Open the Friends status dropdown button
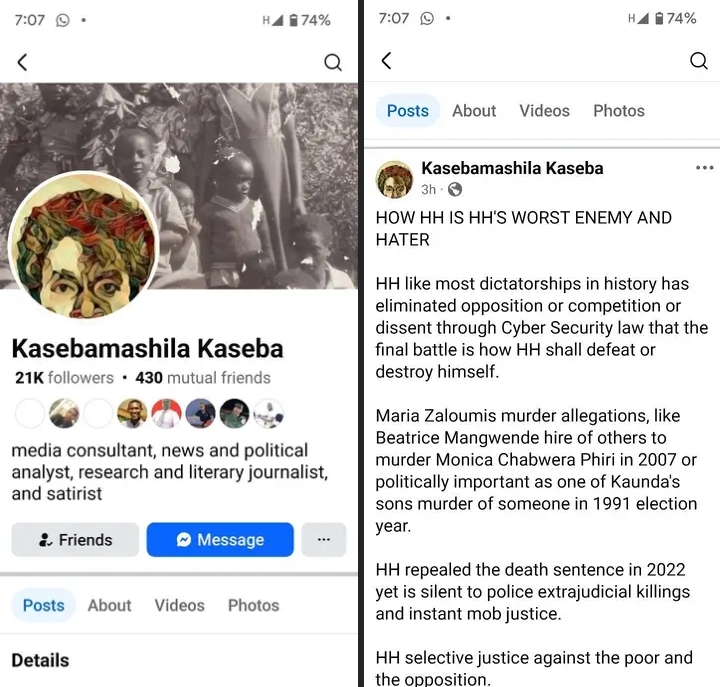This screenshot has width=720, height=687. click(76, 540)
